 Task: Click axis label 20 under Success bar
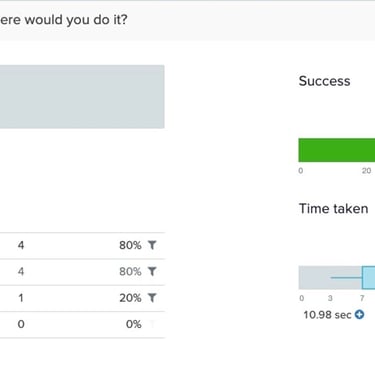click(366, 171)
